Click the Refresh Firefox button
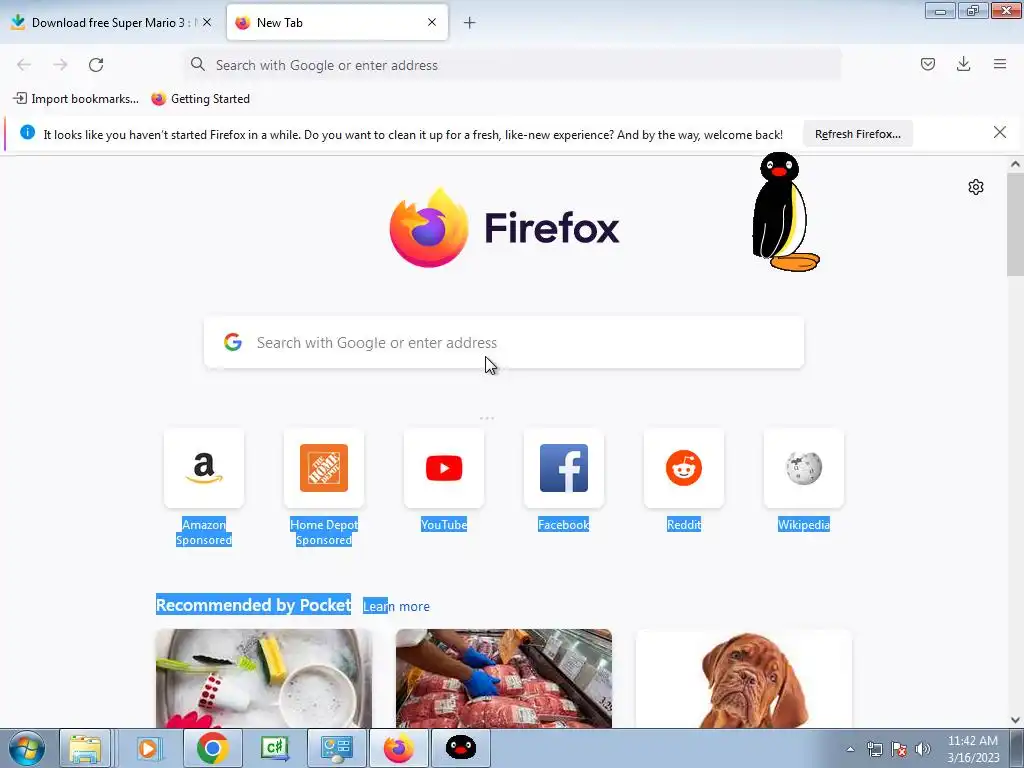The height and width of the screenshot is (768, 1024). (857, 134)
